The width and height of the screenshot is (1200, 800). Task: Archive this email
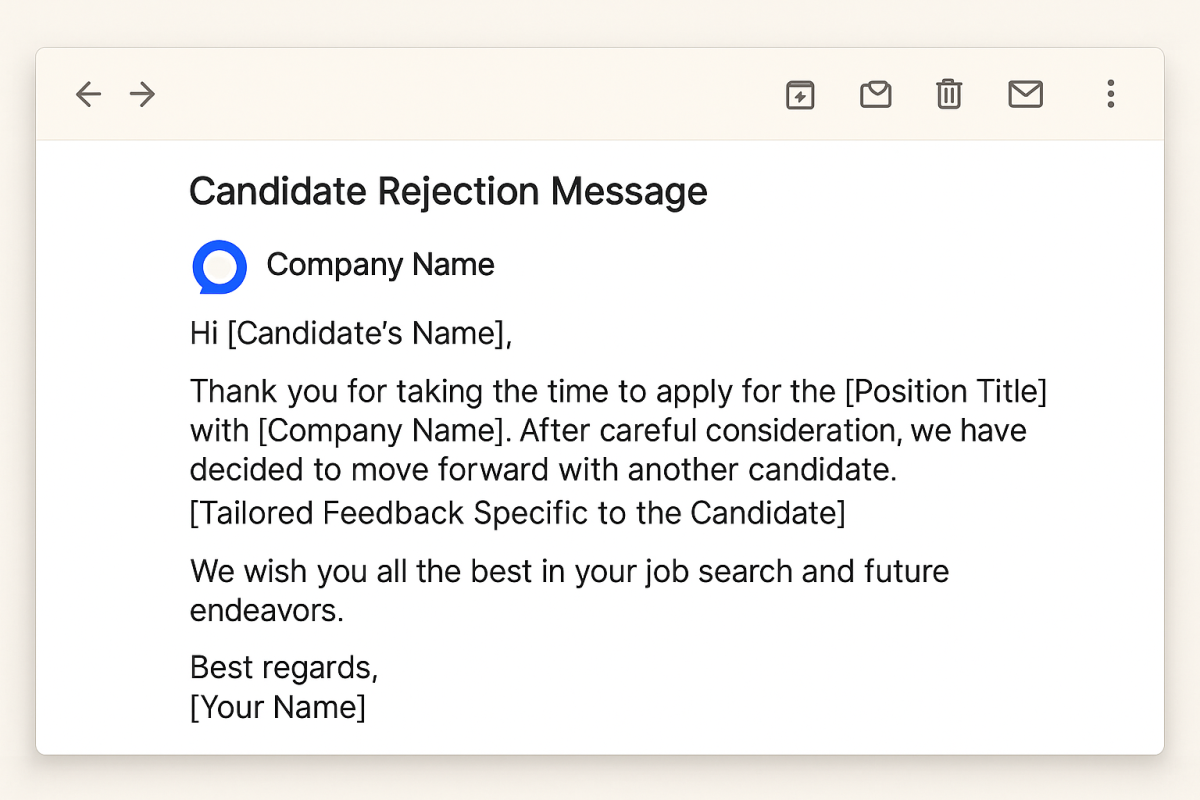[875, 94]
